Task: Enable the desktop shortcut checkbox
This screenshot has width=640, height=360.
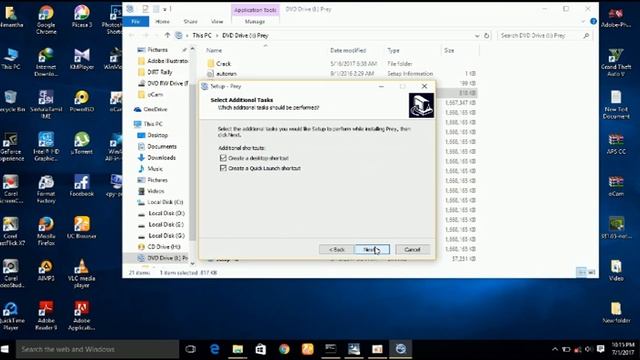Action: (223, 158)
